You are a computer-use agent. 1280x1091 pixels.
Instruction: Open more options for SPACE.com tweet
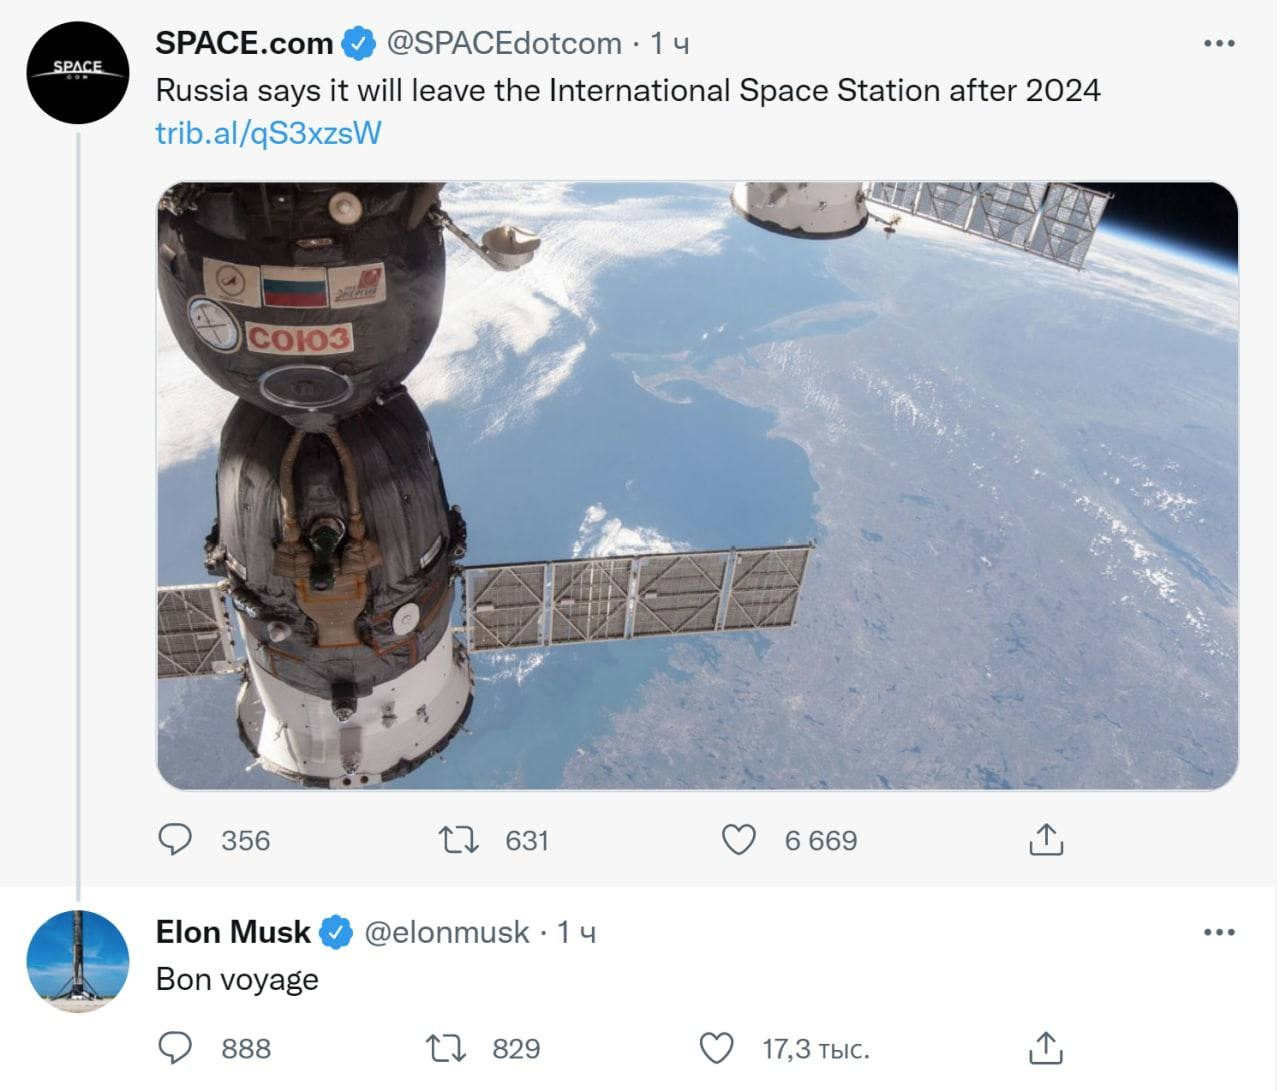coord(1219,44)
